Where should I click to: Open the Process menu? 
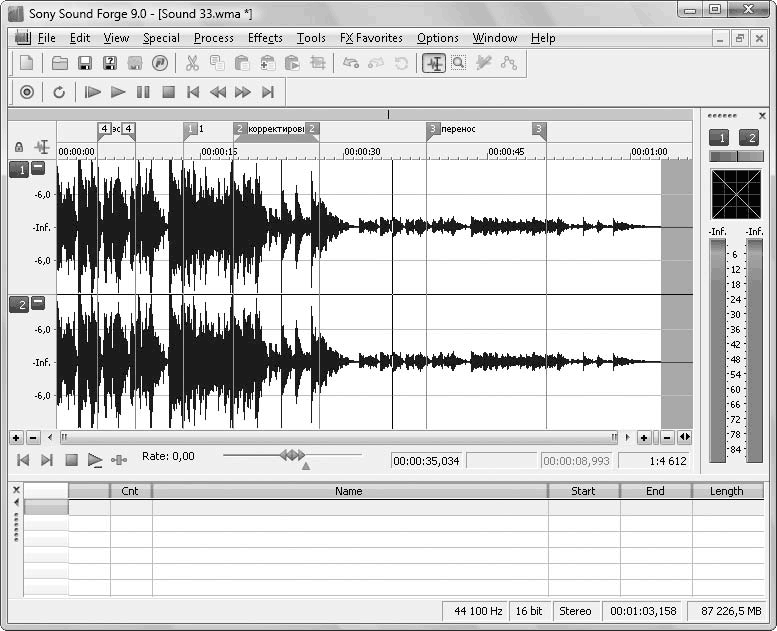point(213,38)
